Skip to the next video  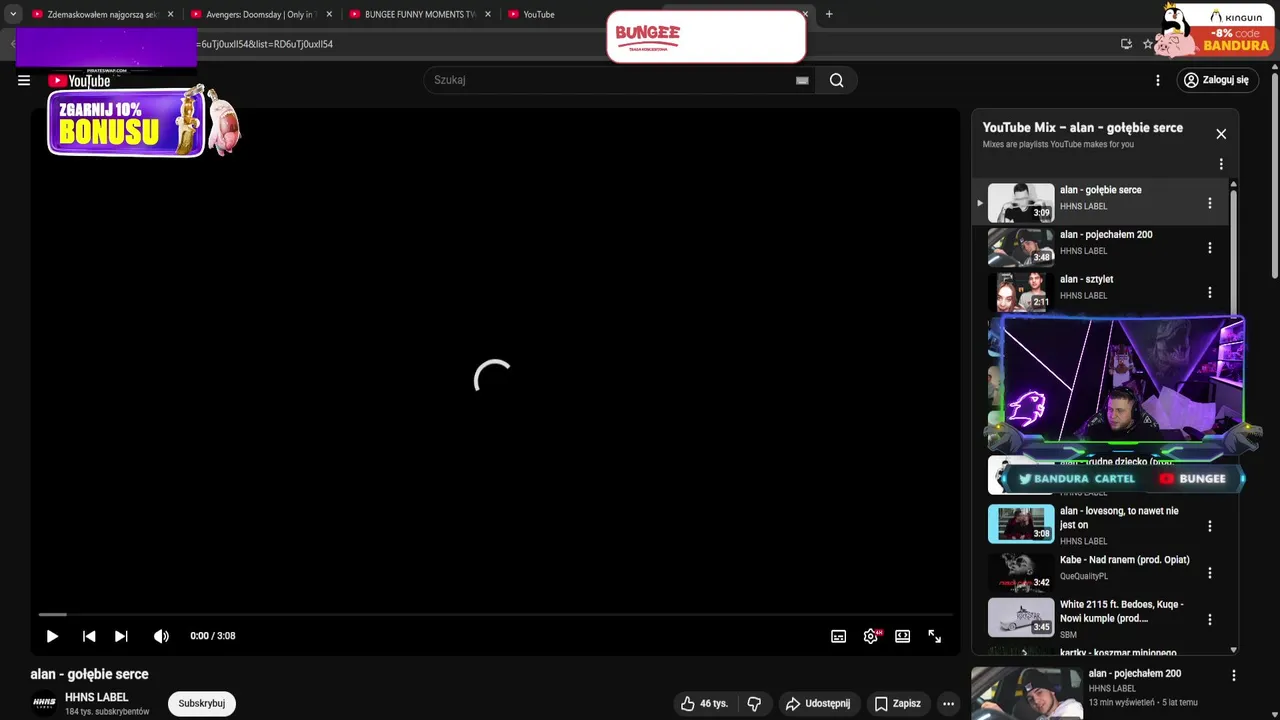click(121, 636)
